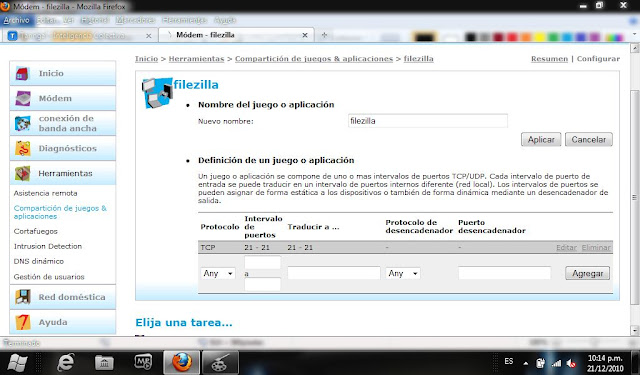This screenshot has width=640, height=375.
Task: Open the Red doméstica sidebar section
Action: click(62, 297)
